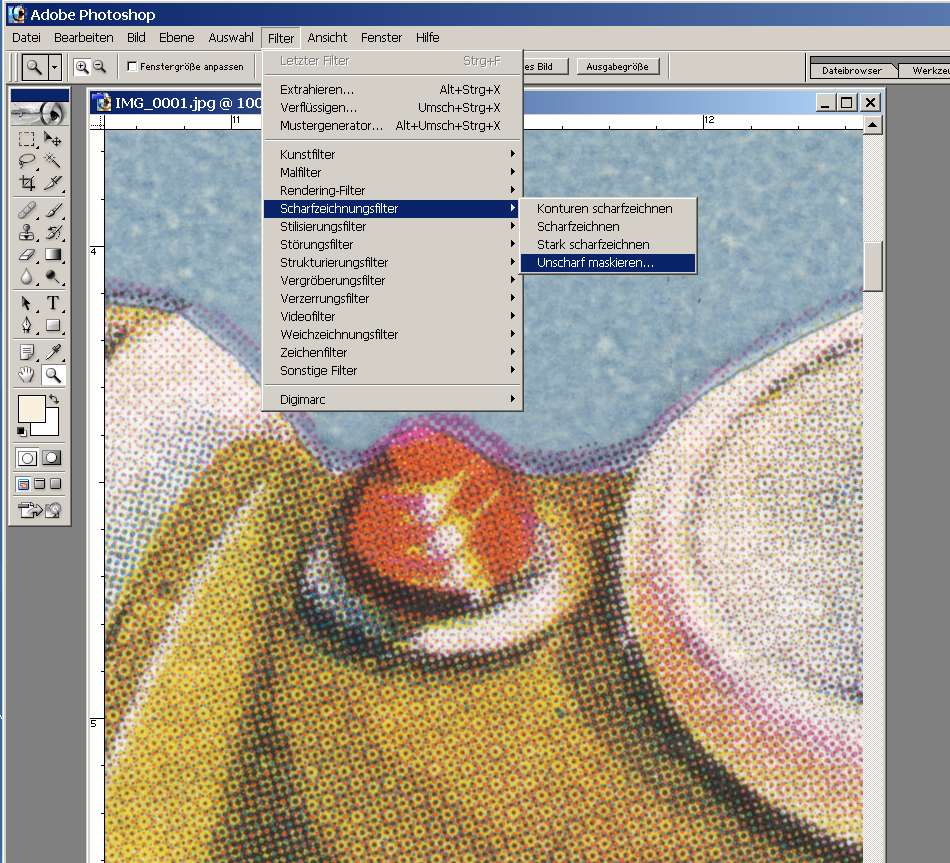
Task: Expand the Kunstfilter submenu
Action: [x=393, y=154]
